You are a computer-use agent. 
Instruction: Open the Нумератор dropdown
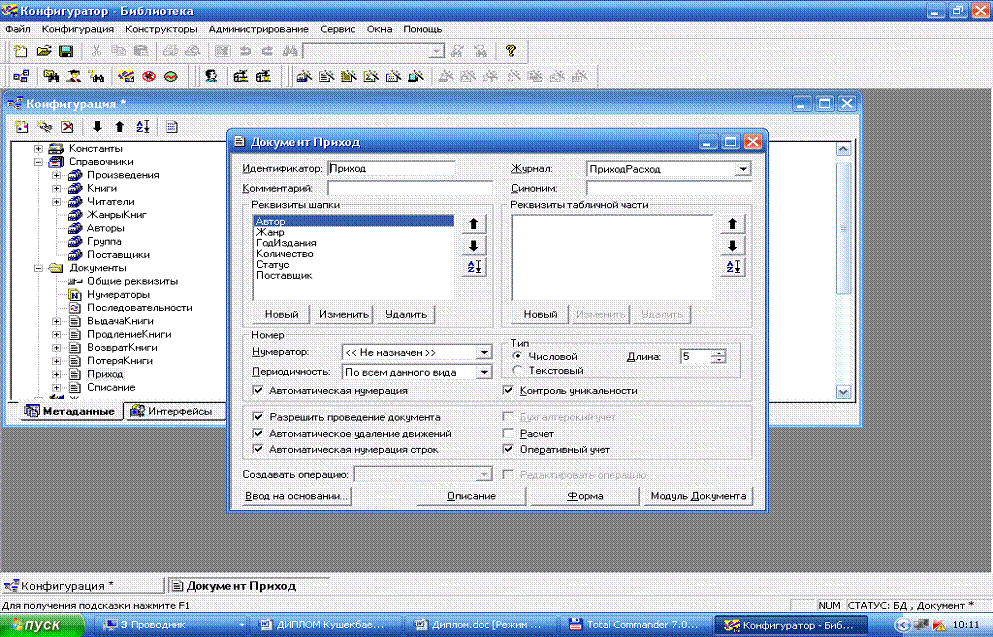coord(484,352)
